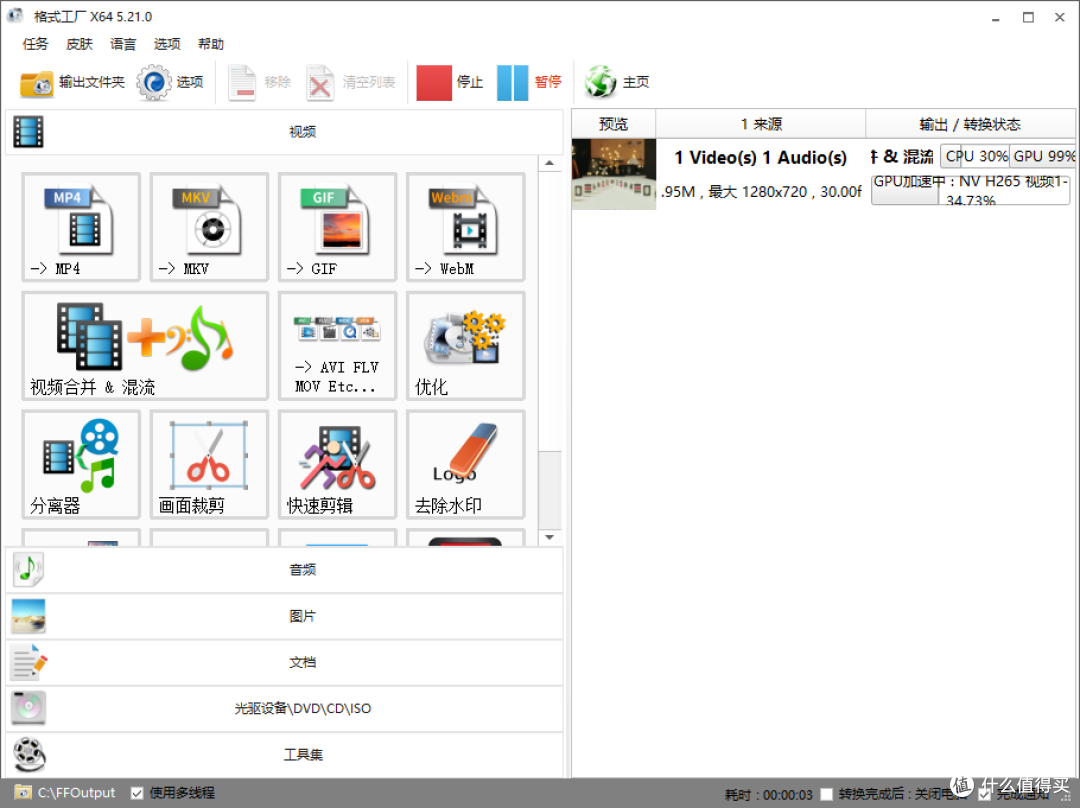Choose the GIF conversion icon
This screenshot has width=1080, height=808.
[x=337, y=227]
